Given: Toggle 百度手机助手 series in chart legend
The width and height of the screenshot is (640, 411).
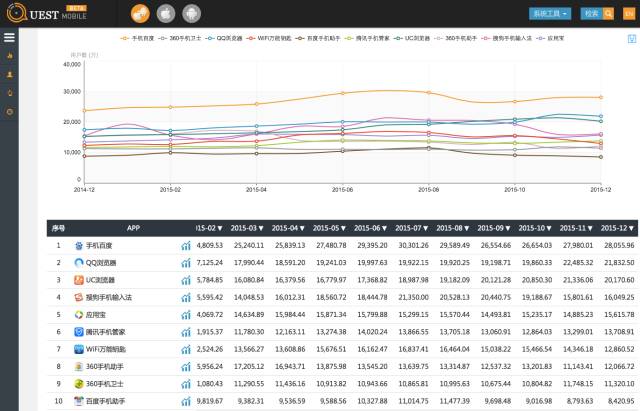Looking at the screenshot, I should [318, 38].
